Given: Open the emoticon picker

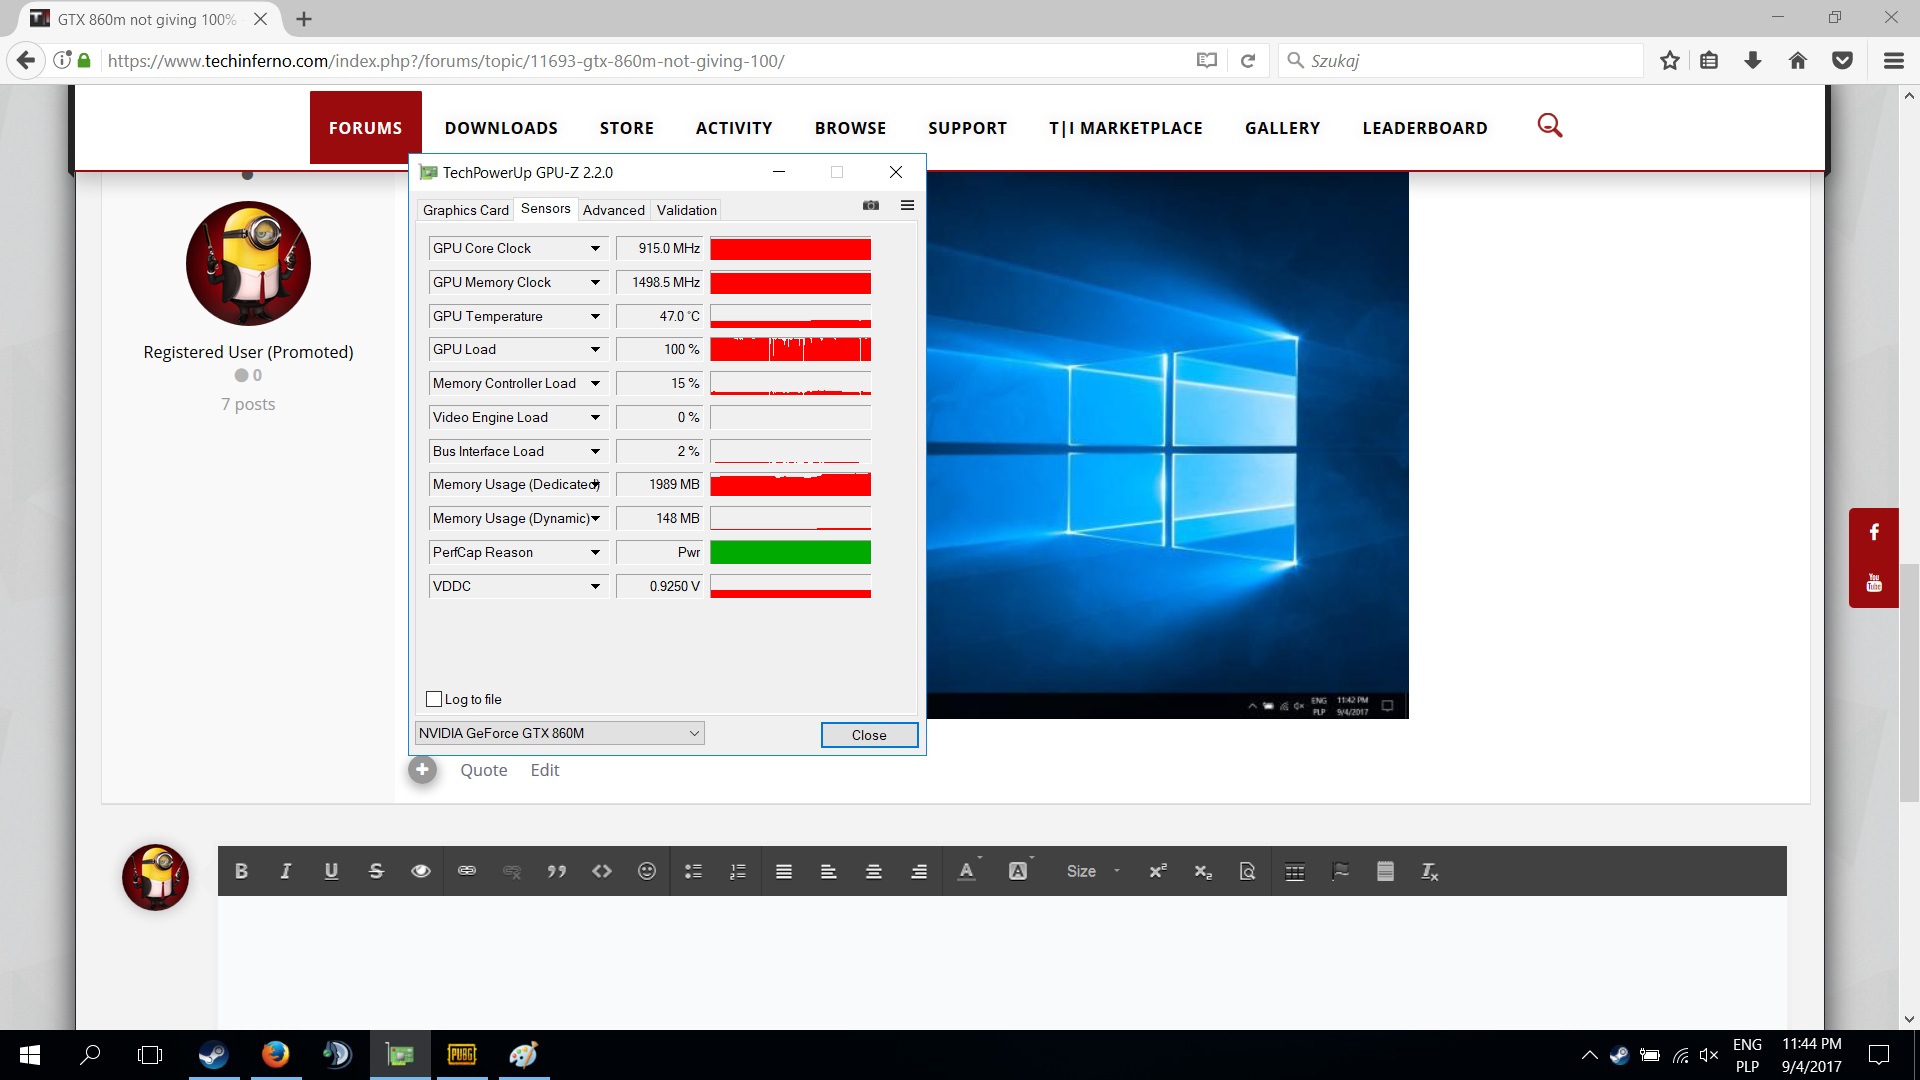Looking at the screenshot, I should [x=647, y=871].
